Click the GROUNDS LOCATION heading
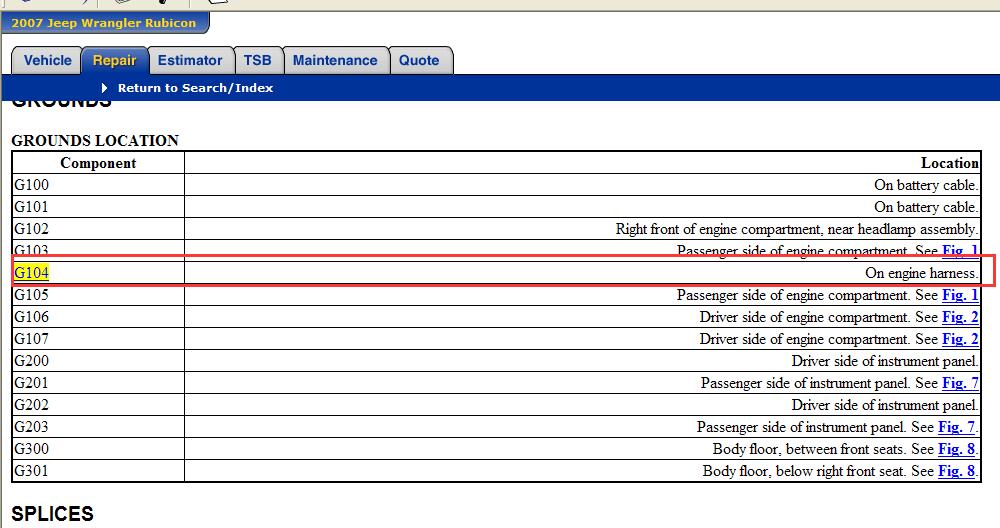Viewport: 1000px width, 528px height. click(95, 140)
